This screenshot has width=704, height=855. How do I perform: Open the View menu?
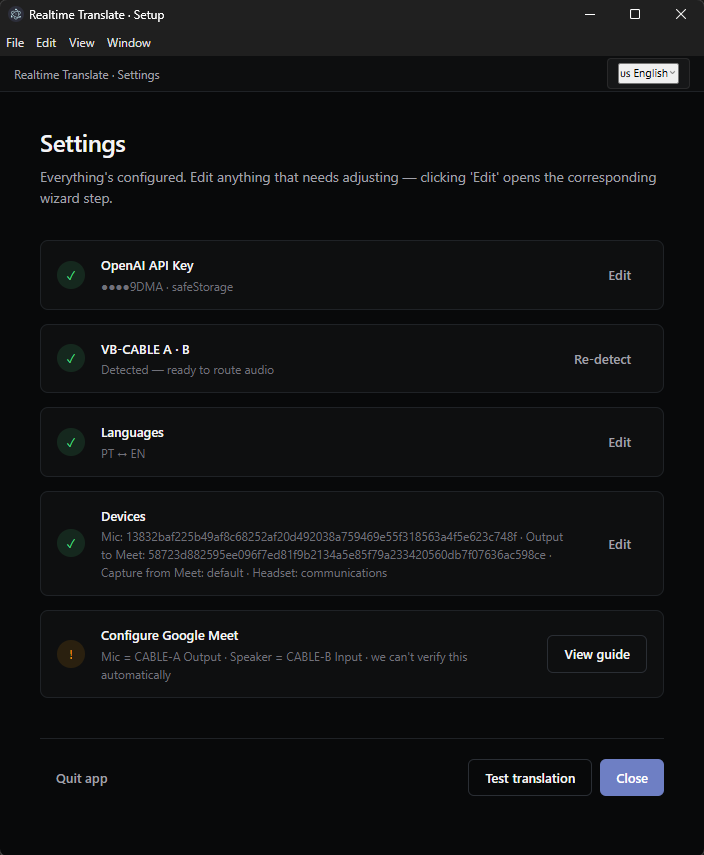81,43
